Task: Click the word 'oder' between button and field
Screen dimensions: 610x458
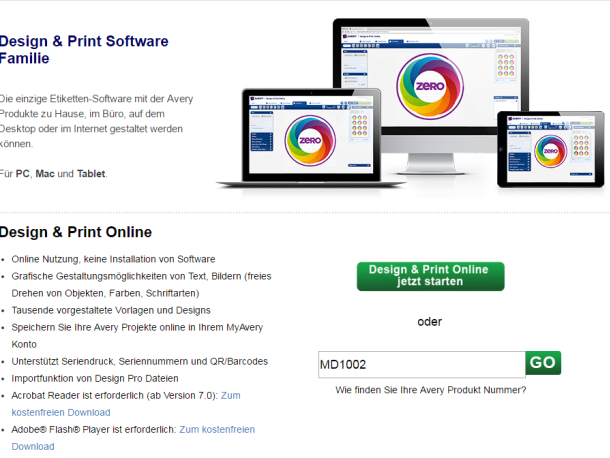Action: [x=429, y=322]
